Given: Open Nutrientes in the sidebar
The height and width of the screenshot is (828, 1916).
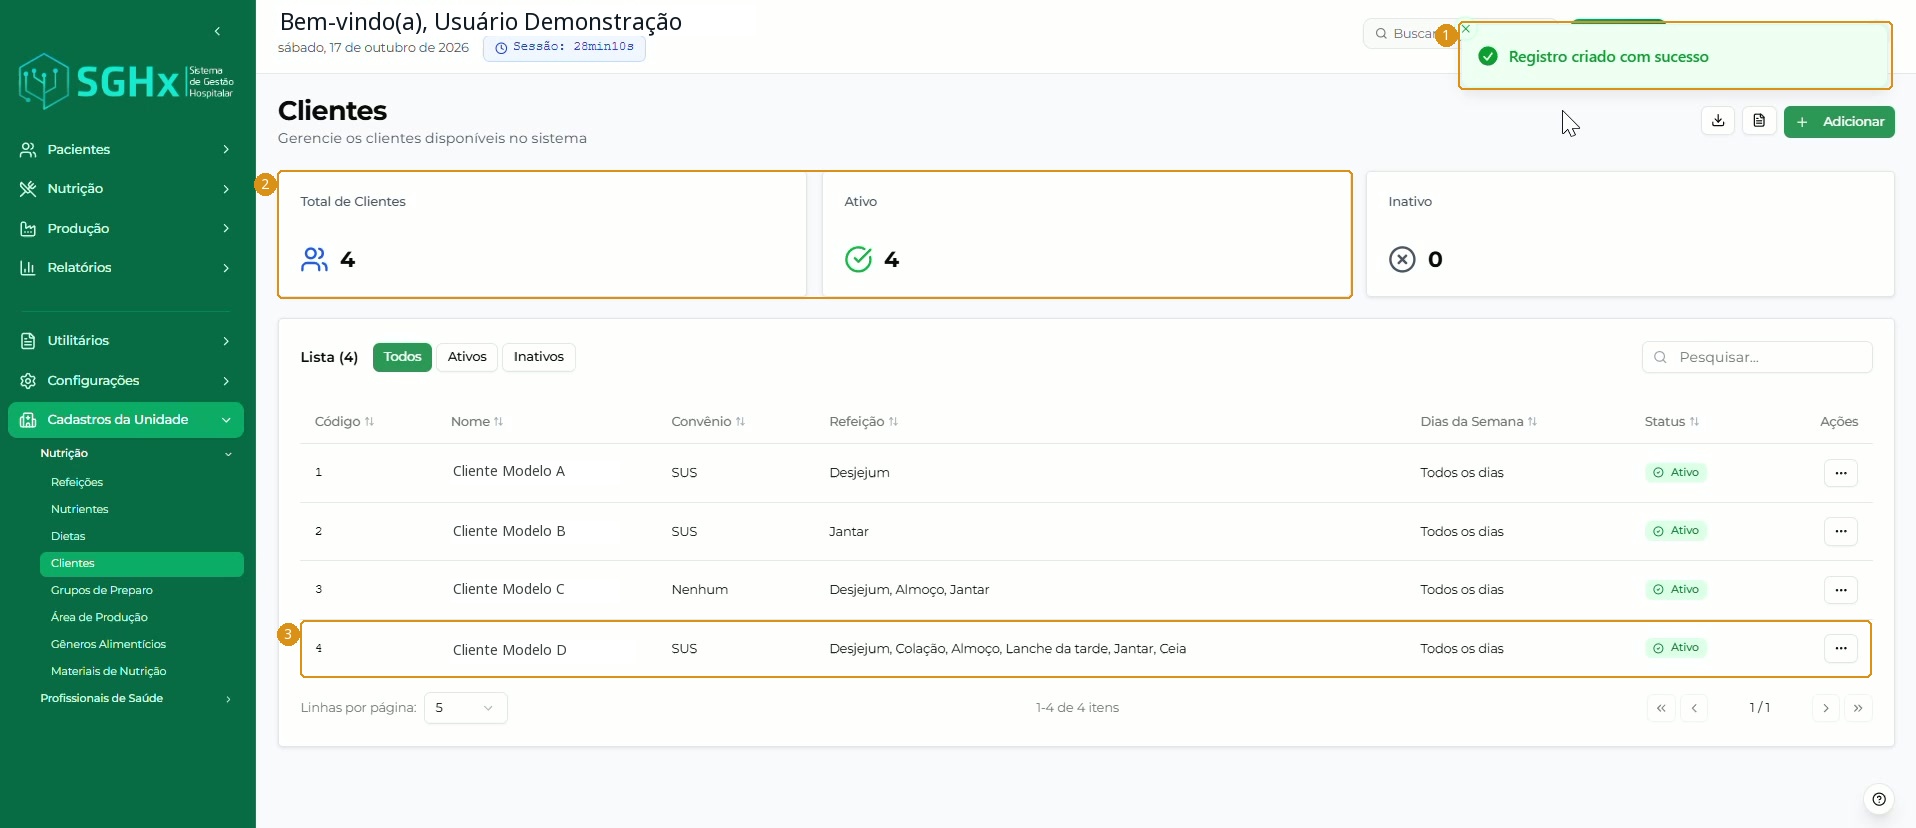Looking at the screenshot, I should point(80,509).
